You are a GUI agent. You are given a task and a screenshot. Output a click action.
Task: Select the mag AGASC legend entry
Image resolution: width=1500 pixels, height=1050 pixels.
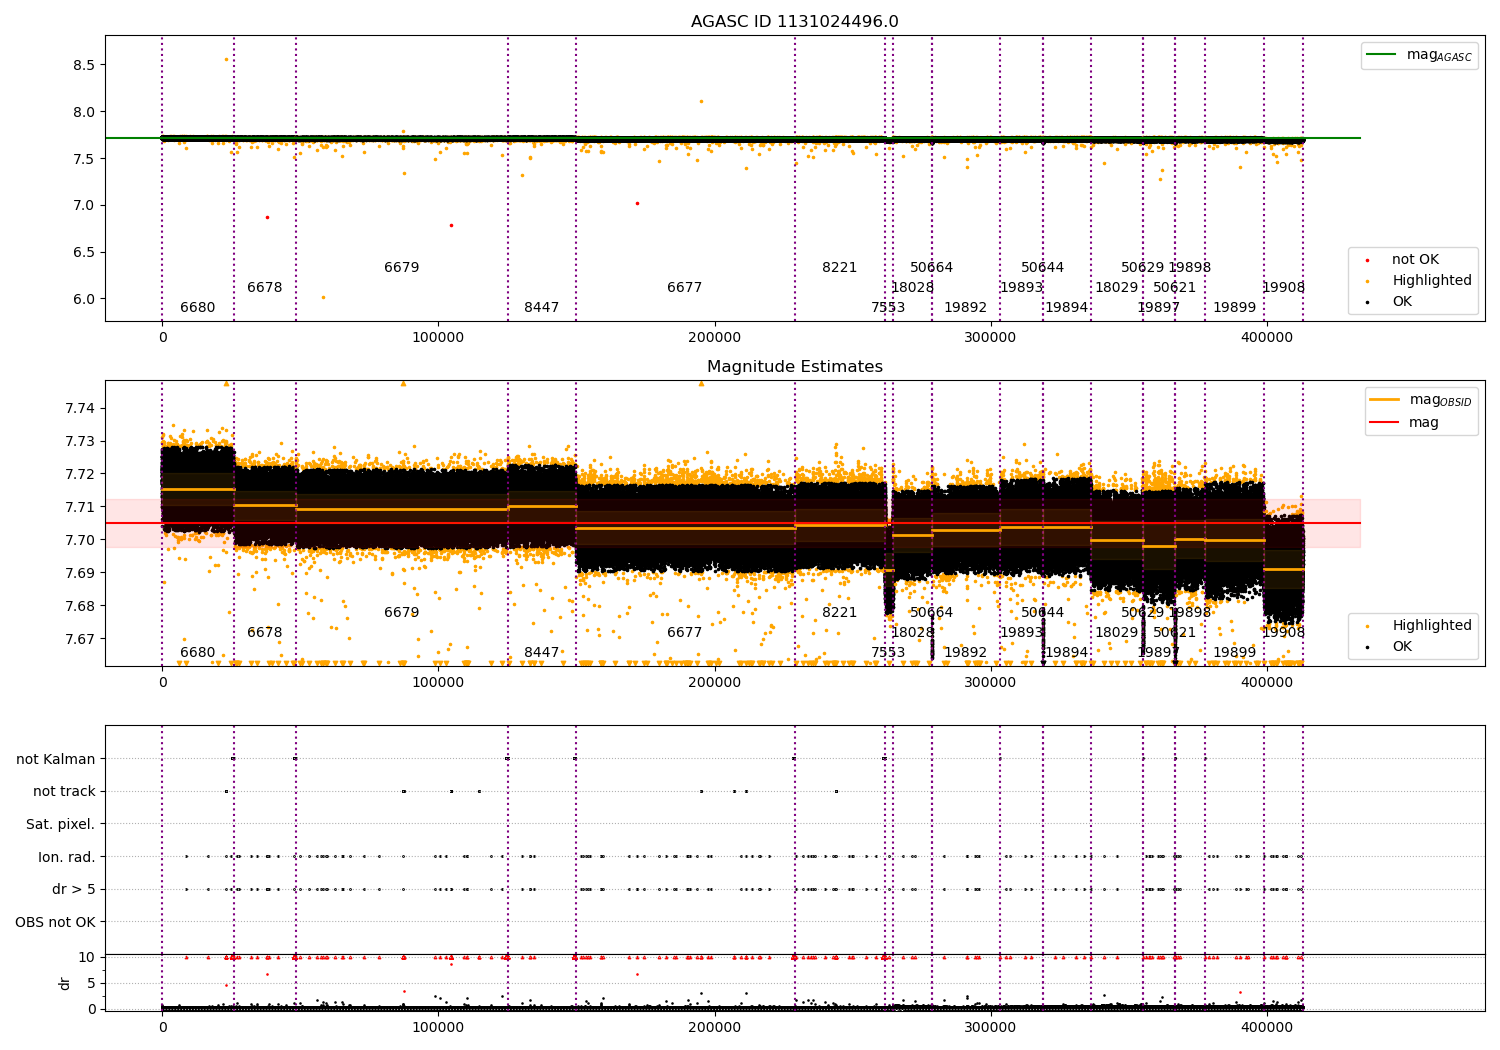coord(1419,56)
